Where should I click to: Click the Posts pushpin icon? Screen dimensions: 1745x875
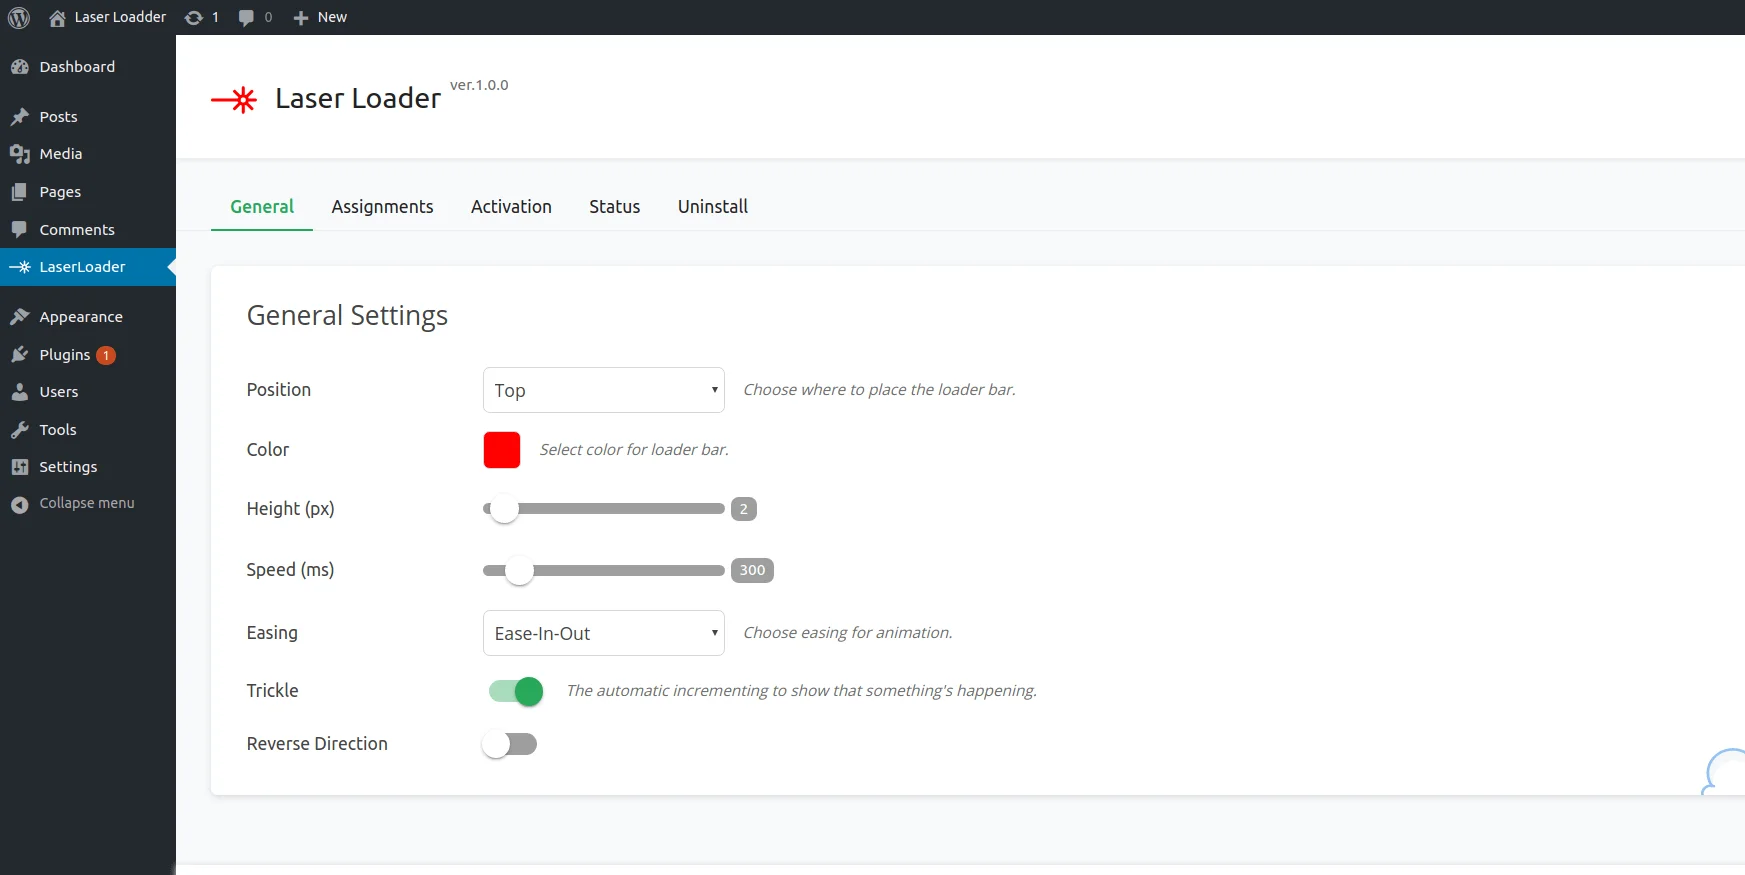pos(19,117)
